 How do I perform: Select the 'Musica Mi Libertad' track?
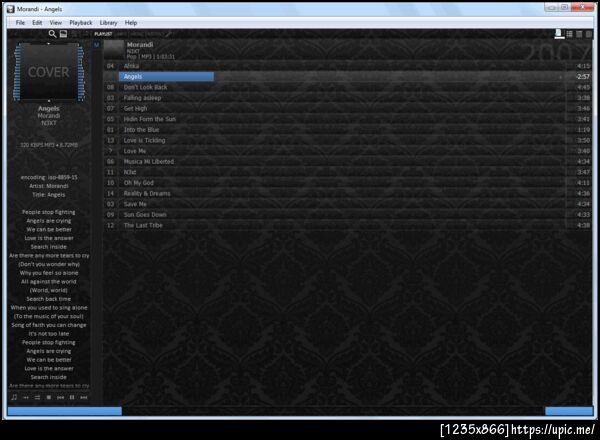346,161
